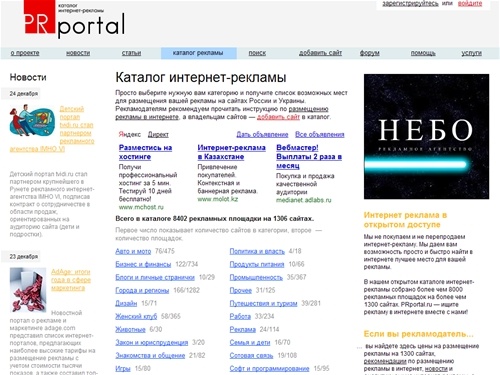The width and height of the screenshot is (500, 375).
Task: Open 'Работа' category
Action: (x=240, y=317)
